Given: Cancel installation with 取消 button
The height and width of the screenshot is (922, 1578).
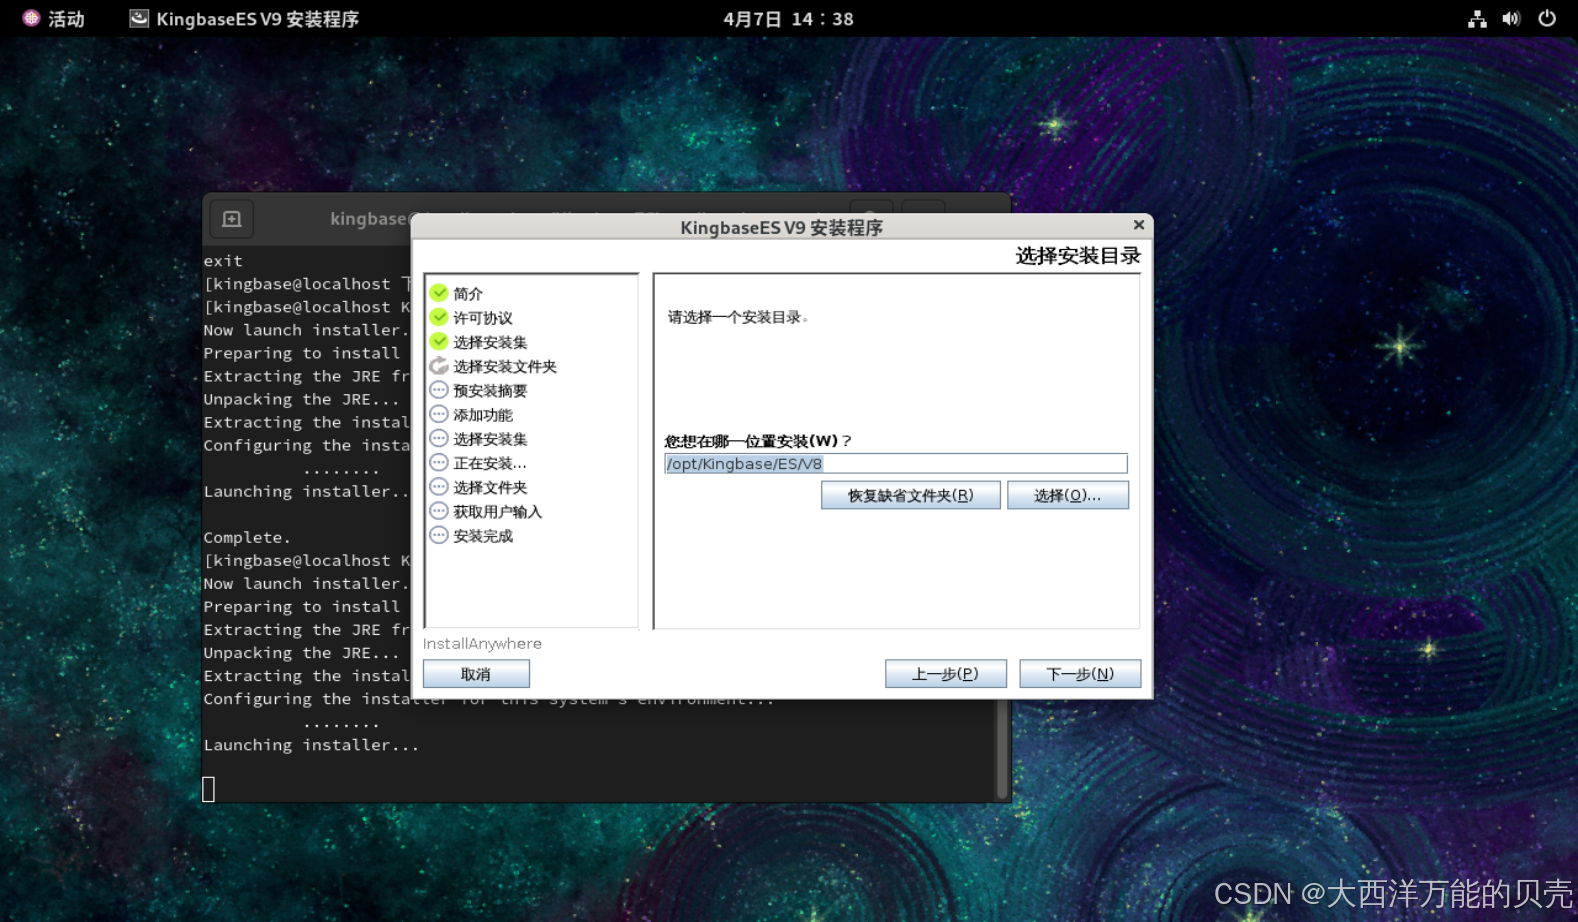Looking at the screenshot, I should tap(476, 674).
